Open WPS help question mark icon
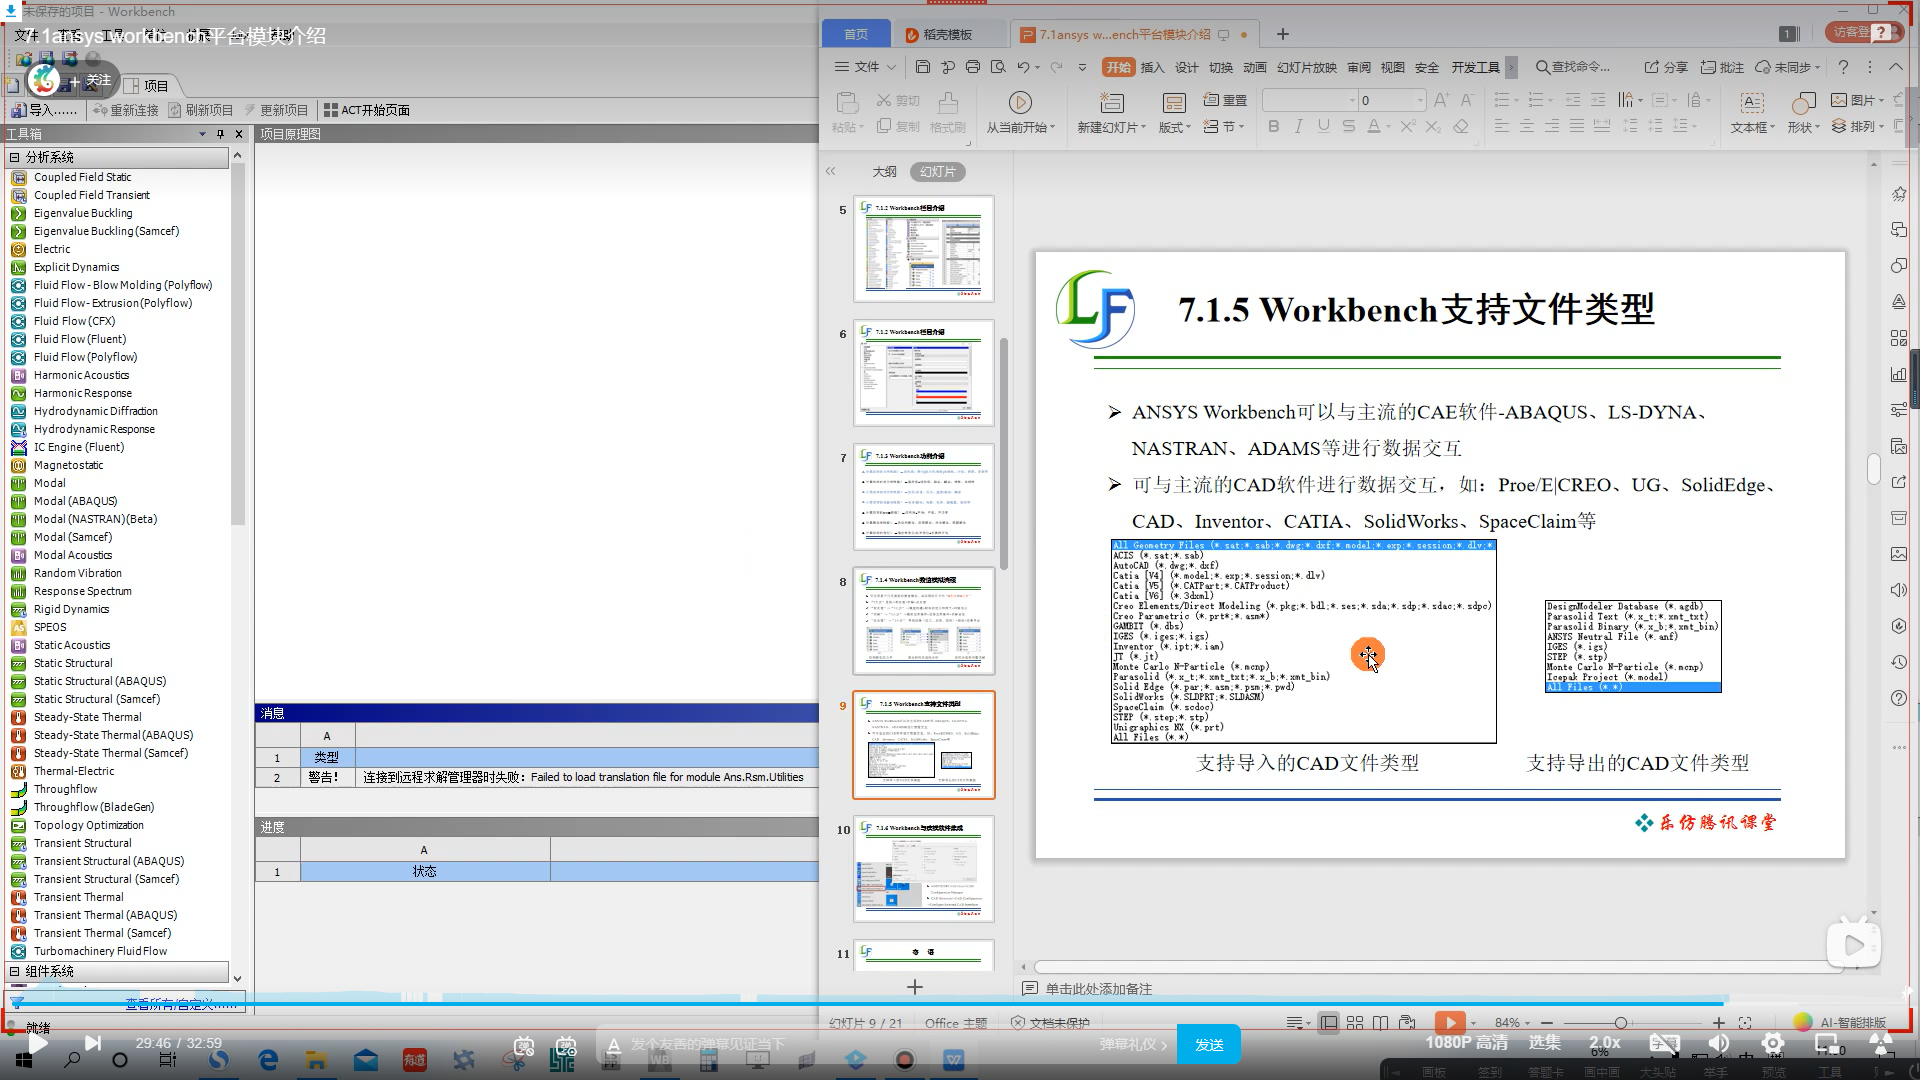 (x=1843, y=67)
